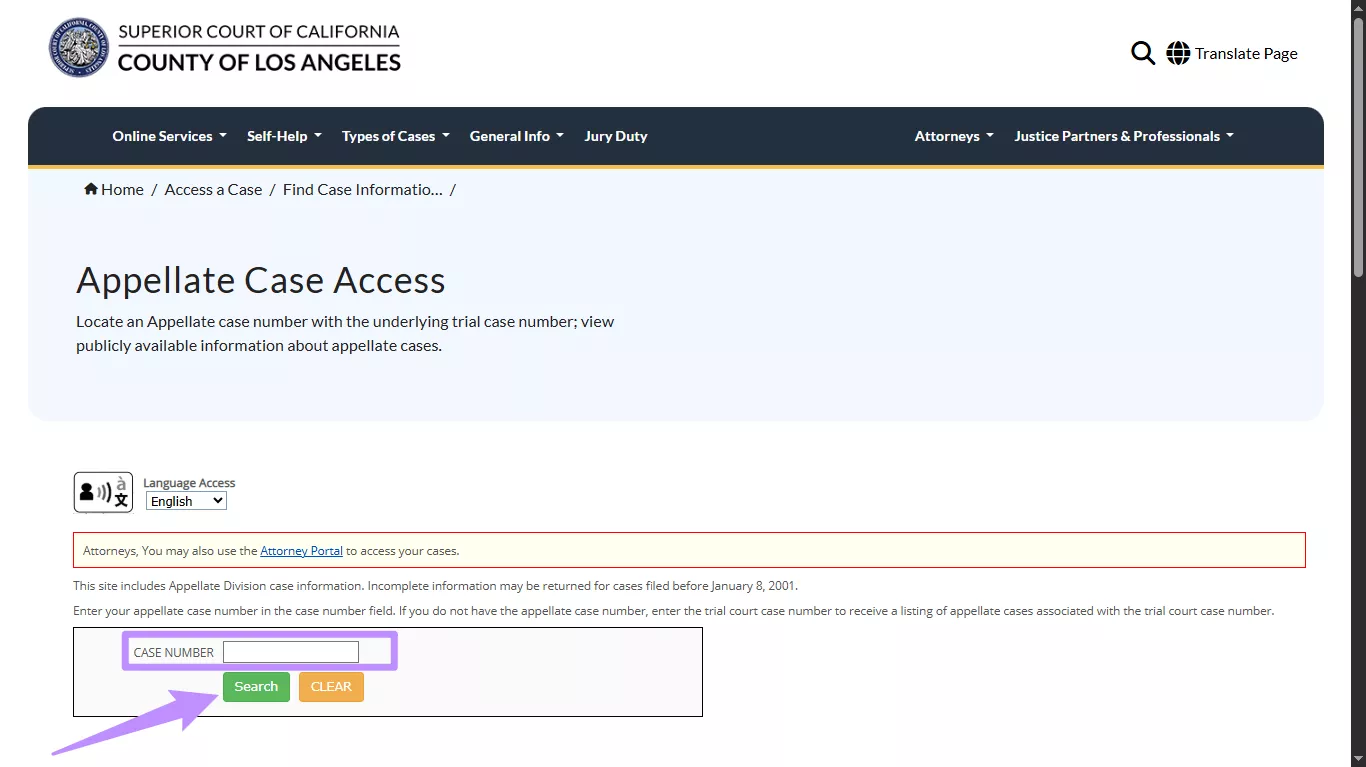Expand the Online Services menu
This screenshot has height=767, width=1366.
[x=169, y=136]
